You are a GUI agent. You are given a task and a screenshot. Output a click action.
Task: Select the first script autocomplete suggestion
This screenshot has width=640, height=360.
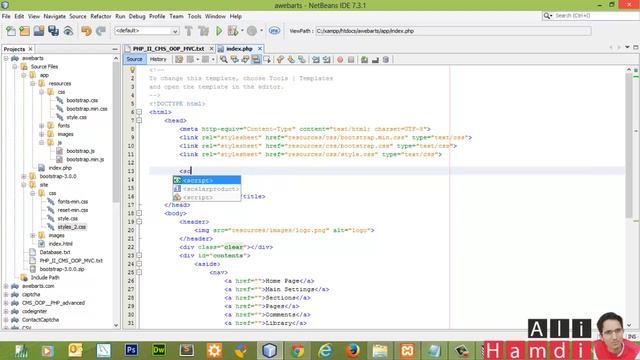point(207,180)
